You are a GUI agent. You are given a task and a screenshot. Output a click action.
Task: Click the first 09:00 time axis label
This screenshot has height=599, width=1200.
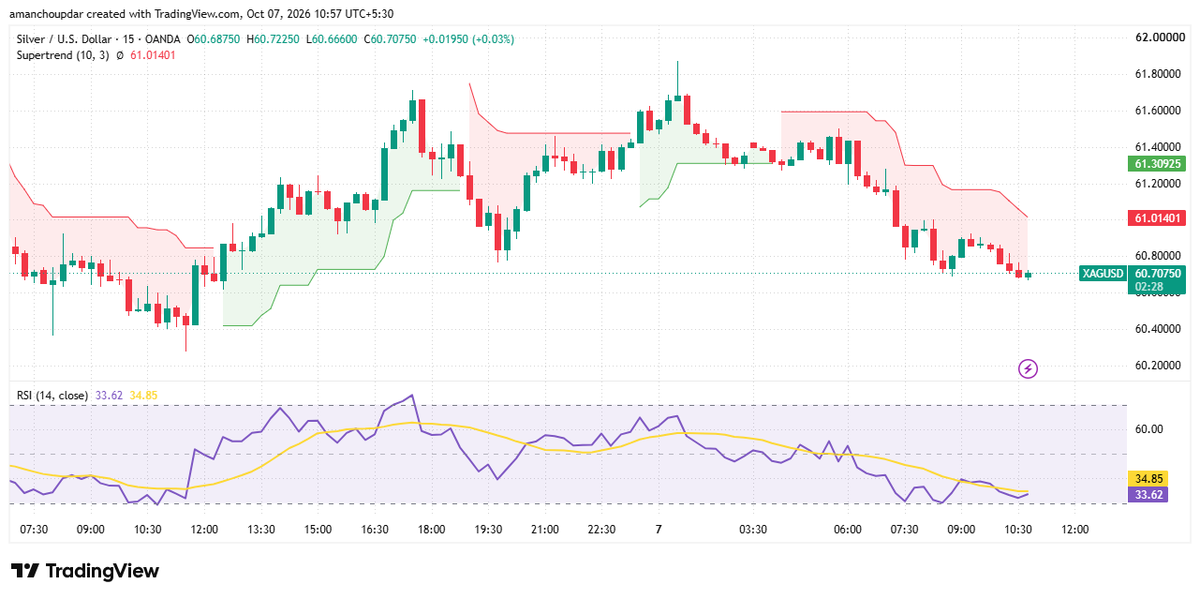point(91,529)
